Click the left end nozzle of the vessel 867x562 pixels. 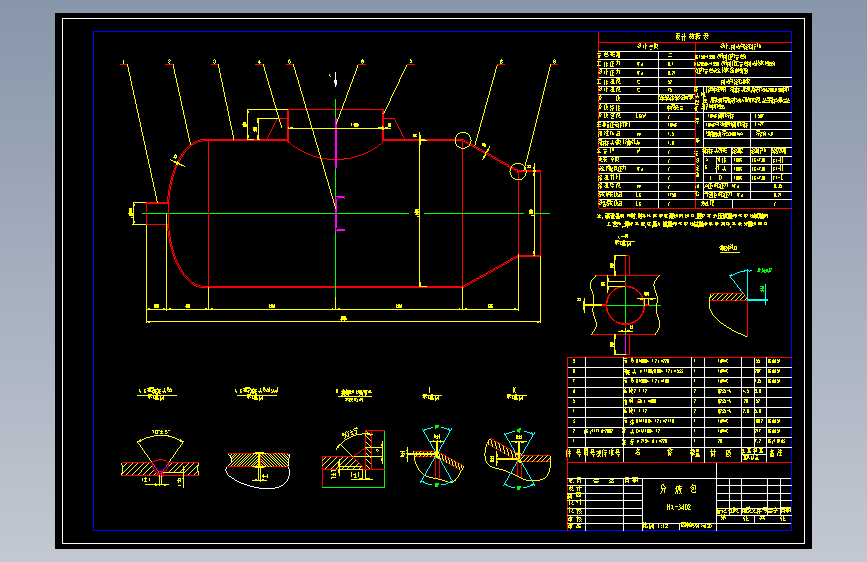tap(150, 214)
